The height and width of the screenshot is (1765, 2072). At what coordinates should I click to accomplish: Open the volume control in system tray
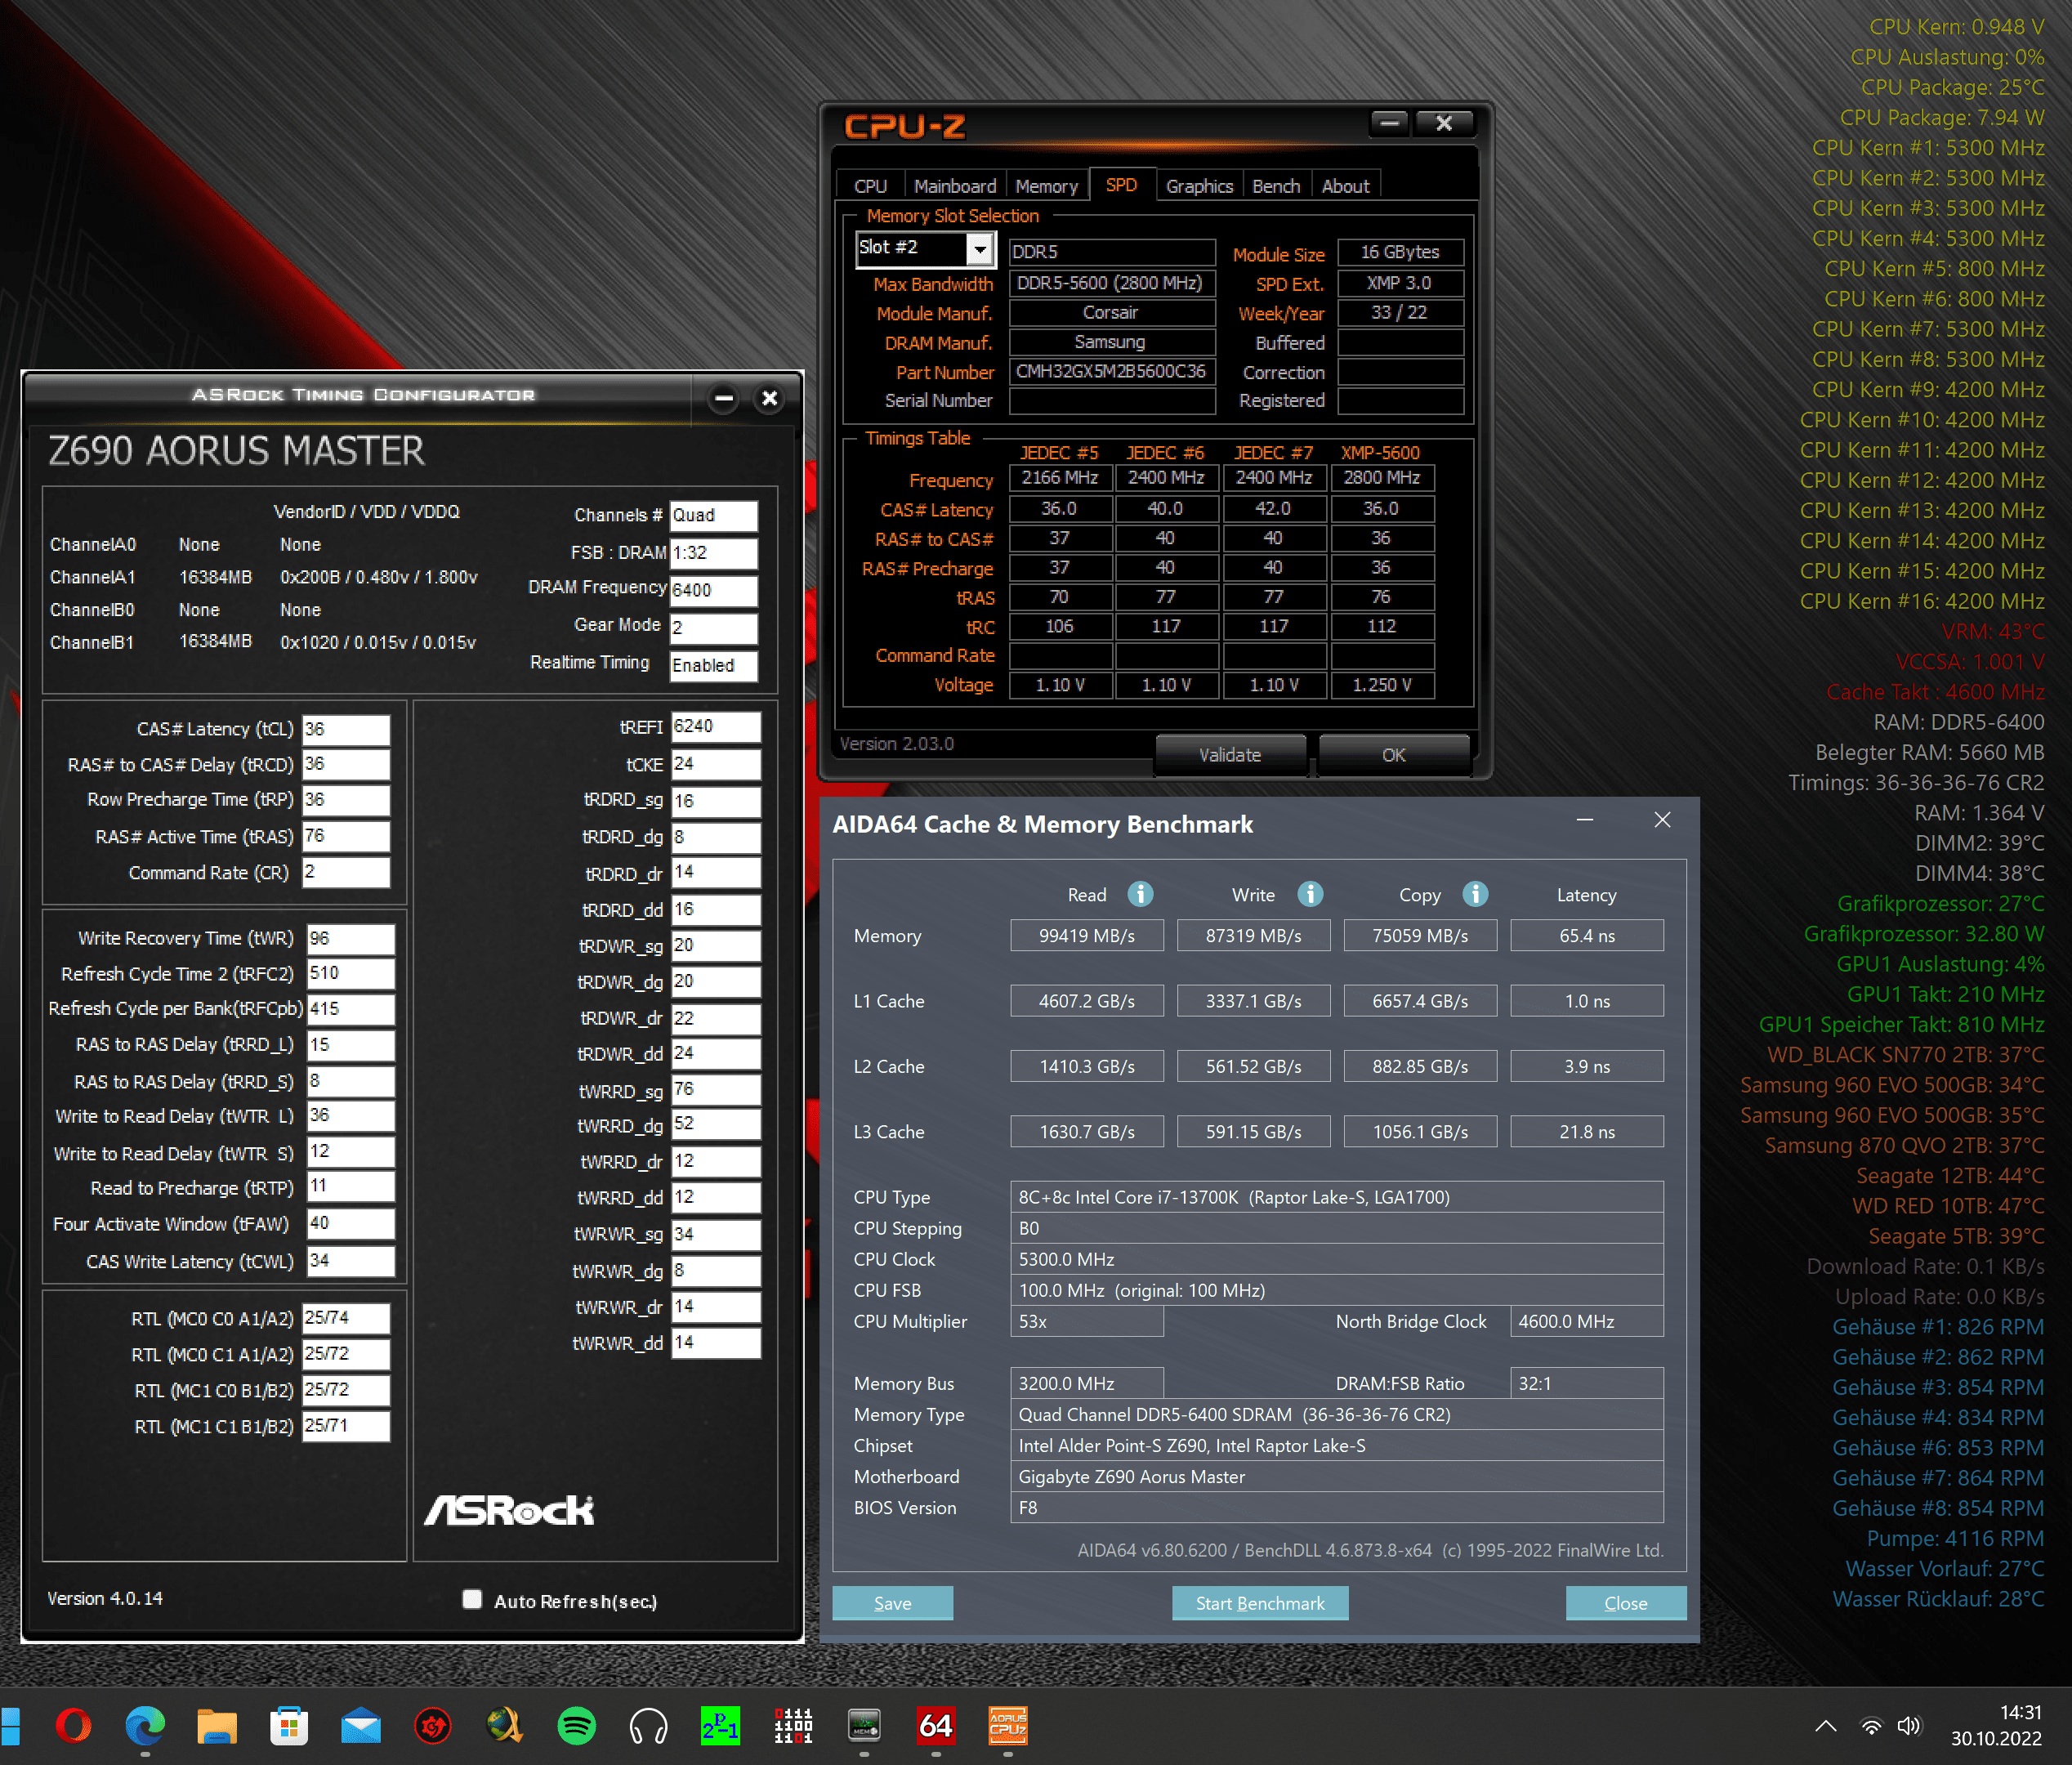1909,1726
